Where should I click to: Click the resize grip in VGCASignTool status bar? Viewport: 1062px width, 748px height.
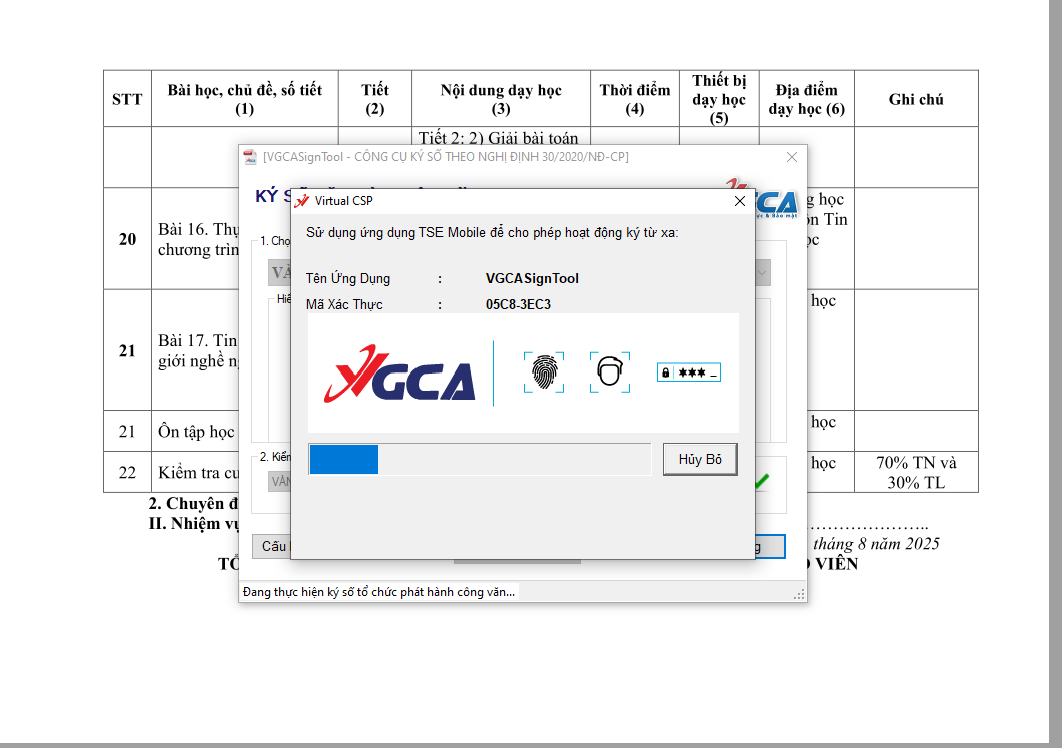pyautogui.click(x=799, y=594)
